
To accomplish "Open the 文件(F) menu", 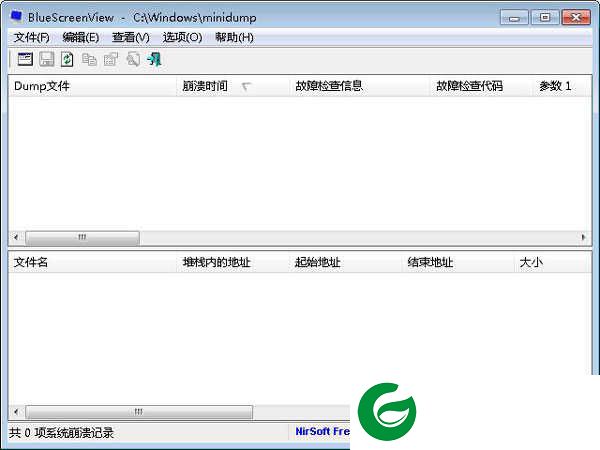I will (32, 38).
